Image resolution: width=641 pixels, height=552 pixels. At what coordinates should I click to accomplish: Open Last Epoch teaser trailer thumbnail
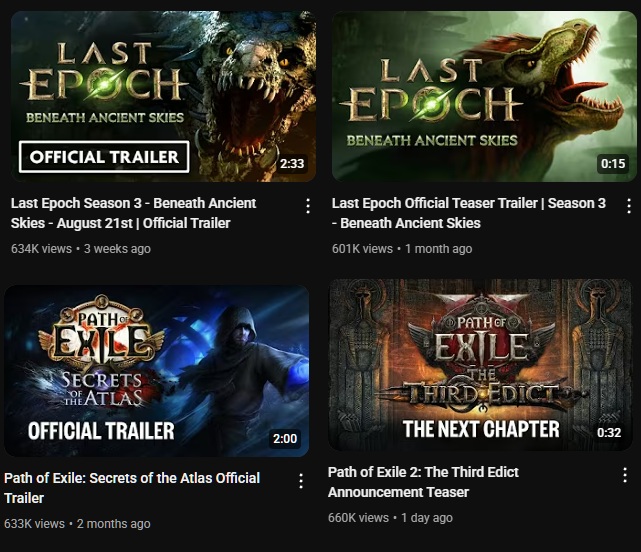point(484,96)
